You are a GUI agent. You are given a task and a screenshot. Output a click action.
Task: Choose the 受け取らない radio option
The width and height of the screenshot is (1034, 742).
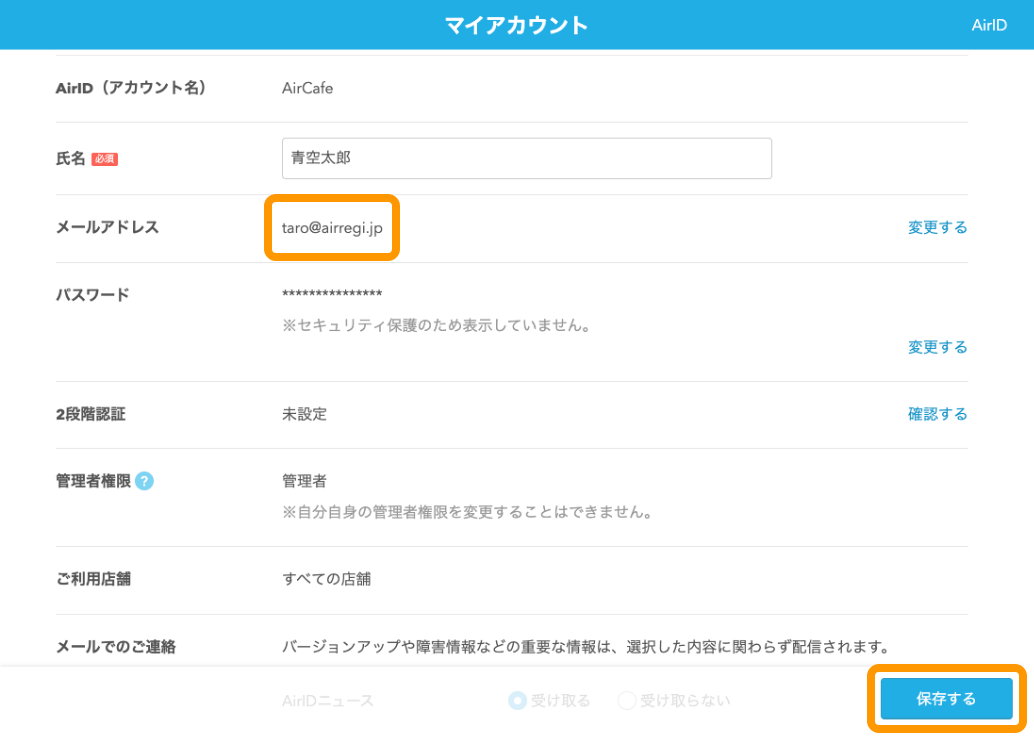click(x=627, y=700)
